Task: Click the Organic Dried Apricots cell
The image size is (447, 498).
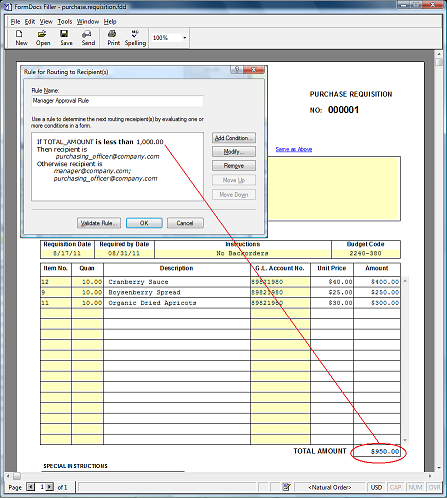Action: [177, 303]
